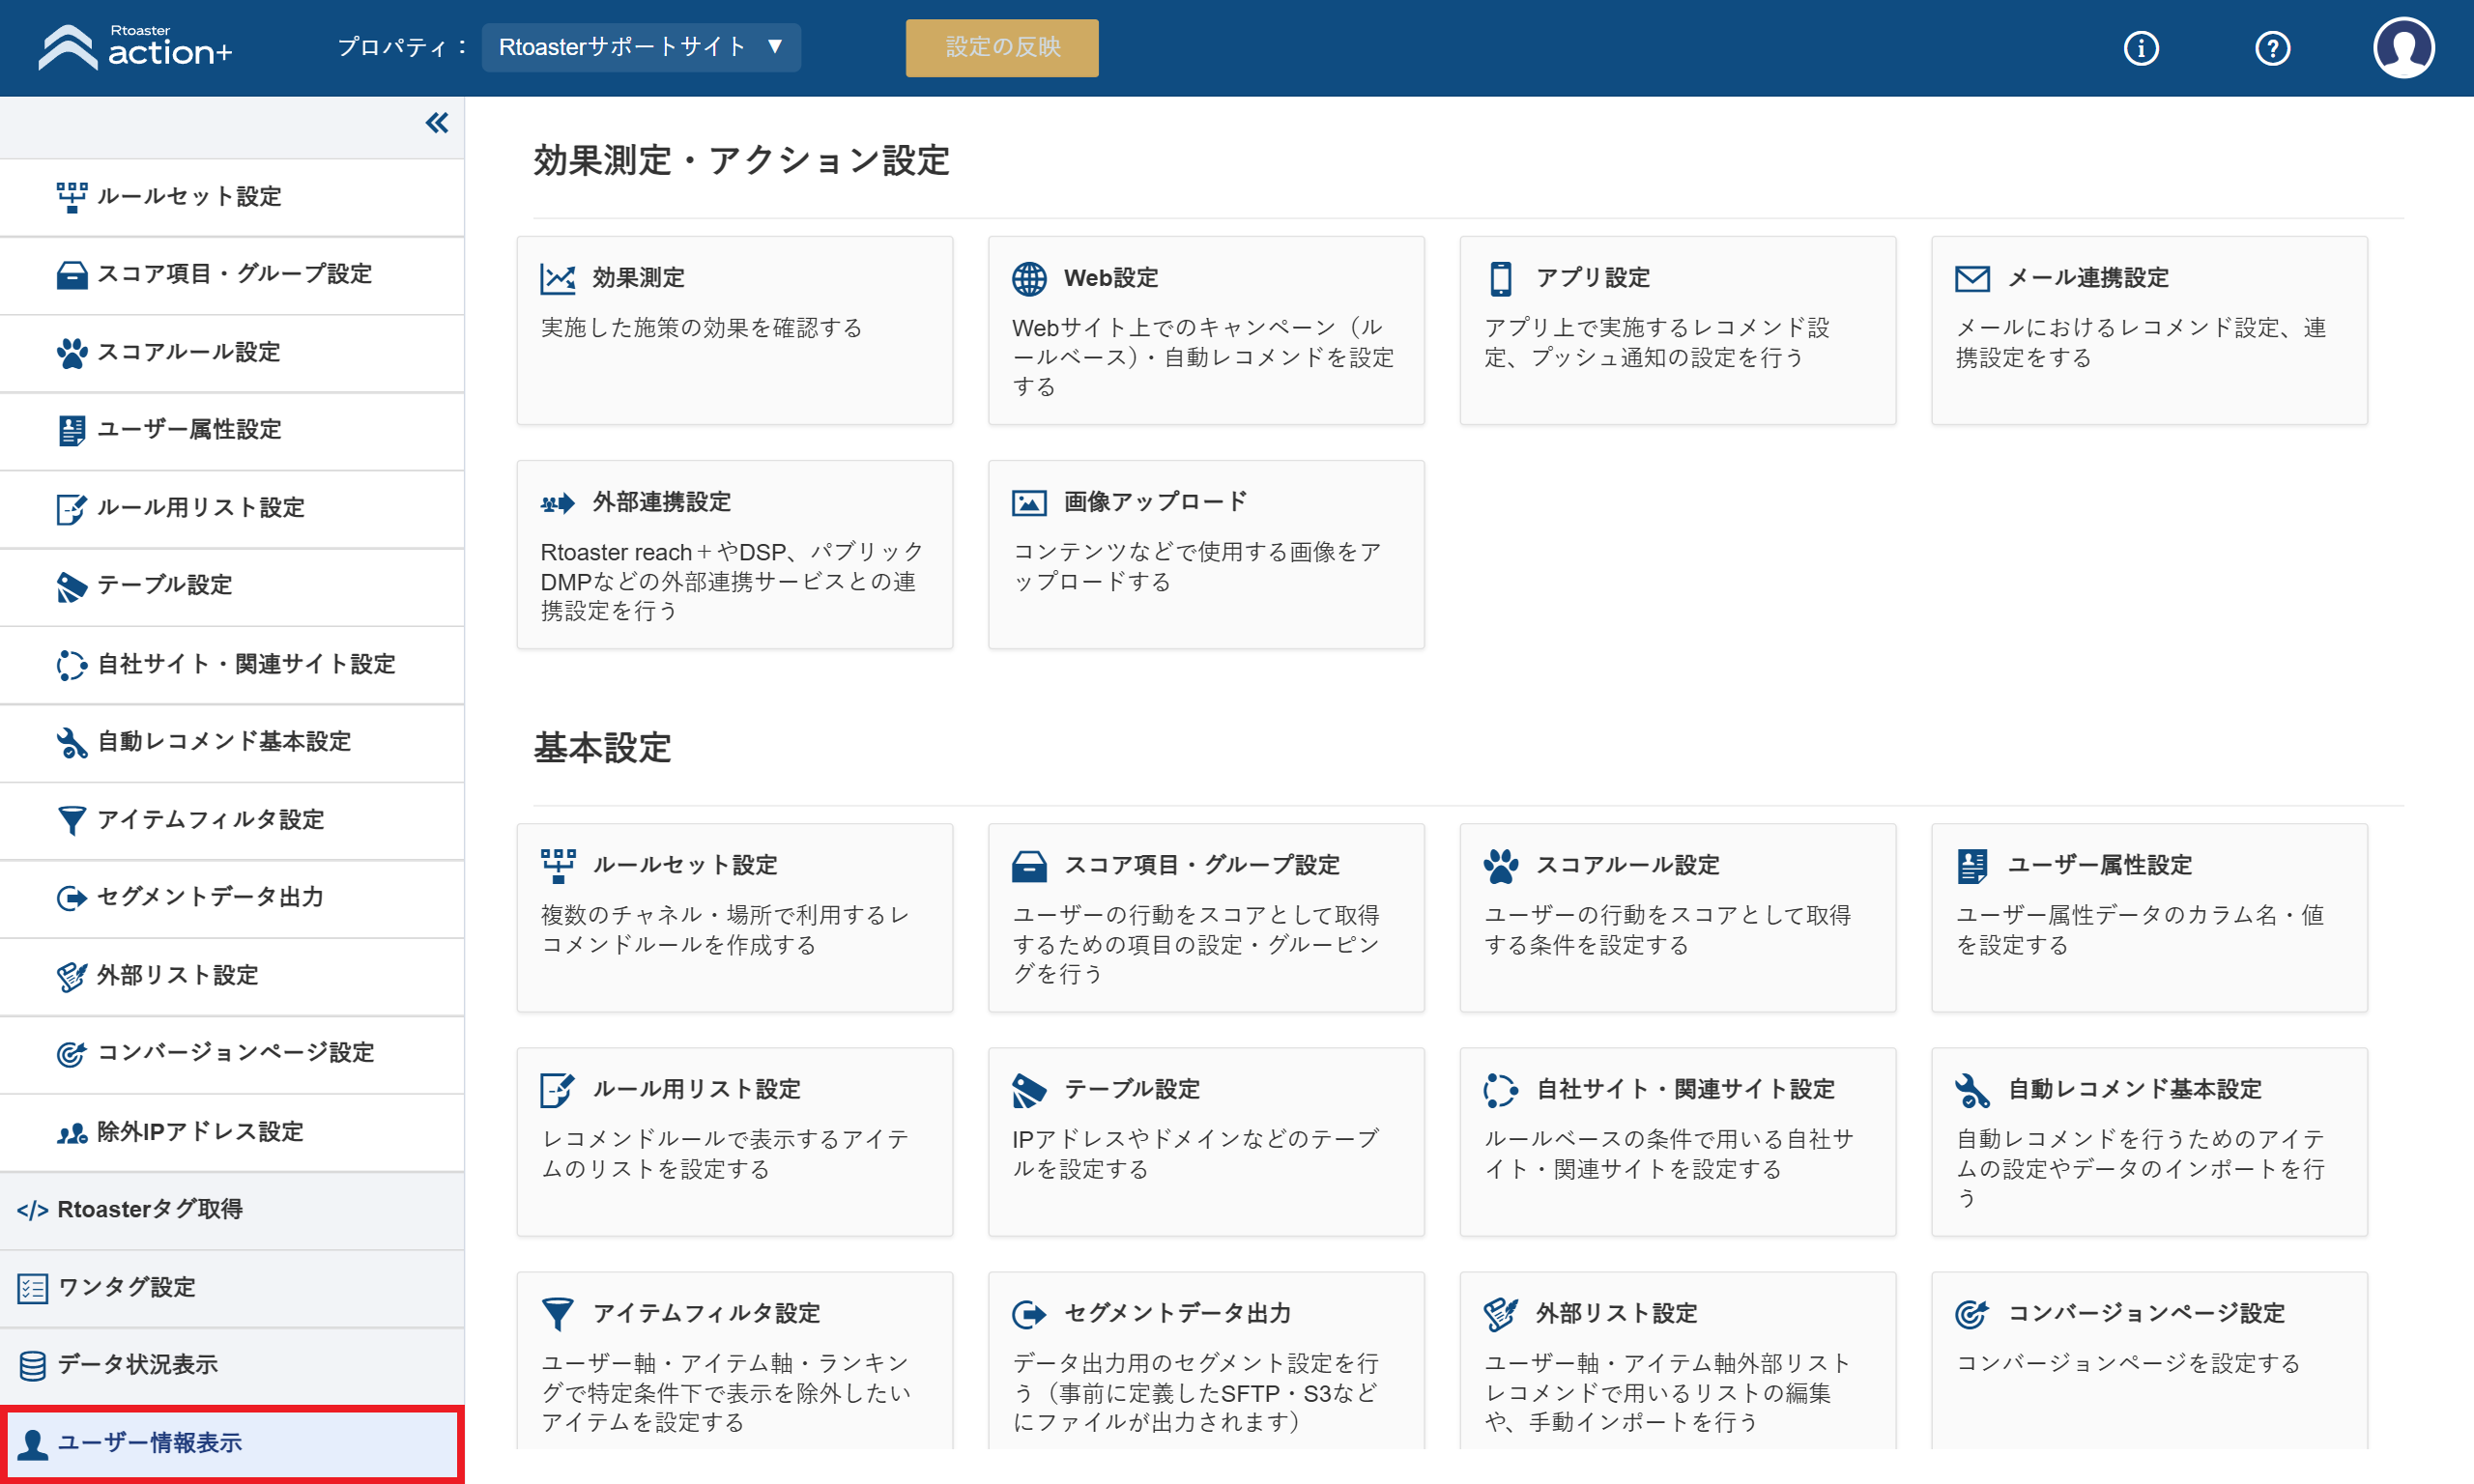This screenshot has height=1484, width=2474.
Task: Click アイテムフィルタ設定 funnel icon in sidebar
Action: (x=71, y=820)
